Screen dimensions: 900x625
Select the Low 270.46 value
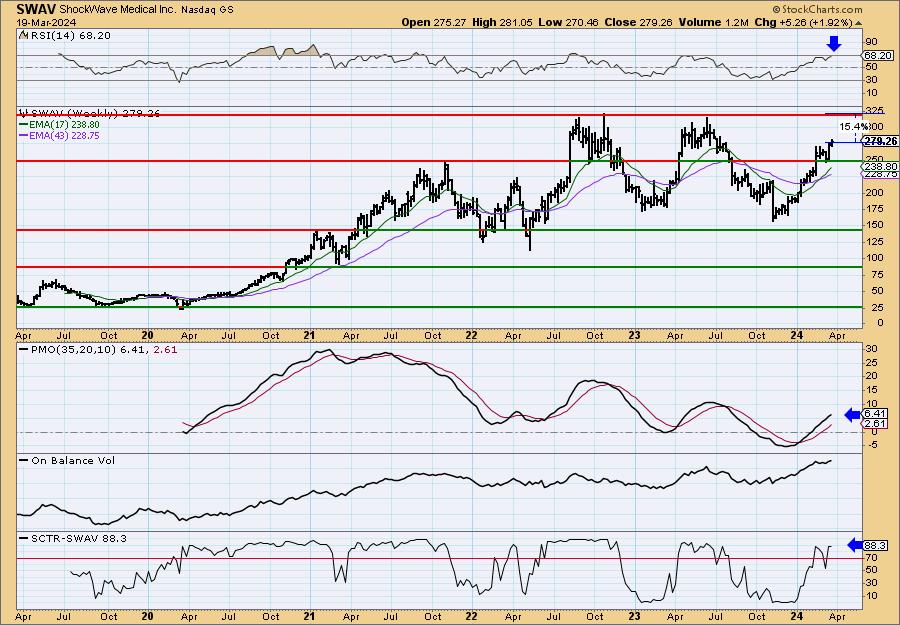[568, 22]
